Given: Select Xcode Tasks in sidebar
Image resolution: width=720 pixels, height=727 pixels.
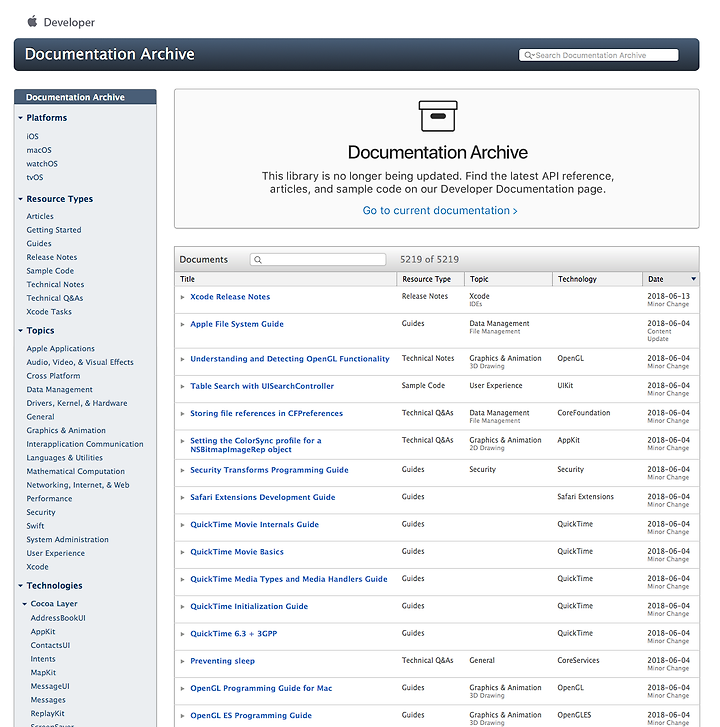Looking at the screenshot, I should coord(49,312).
